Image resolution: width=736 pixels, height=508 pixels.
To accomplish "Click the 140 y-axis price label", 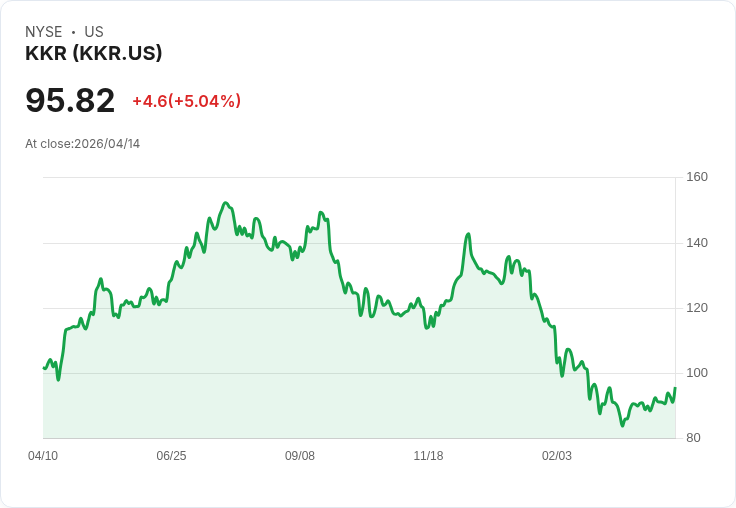I will tap(697, 243).
